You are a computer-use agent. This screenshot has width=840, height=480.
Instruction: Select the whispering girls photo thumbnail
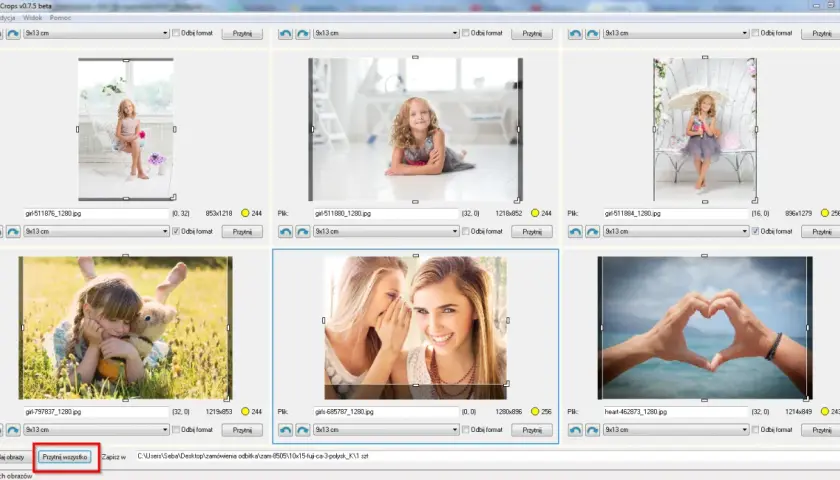415,328
